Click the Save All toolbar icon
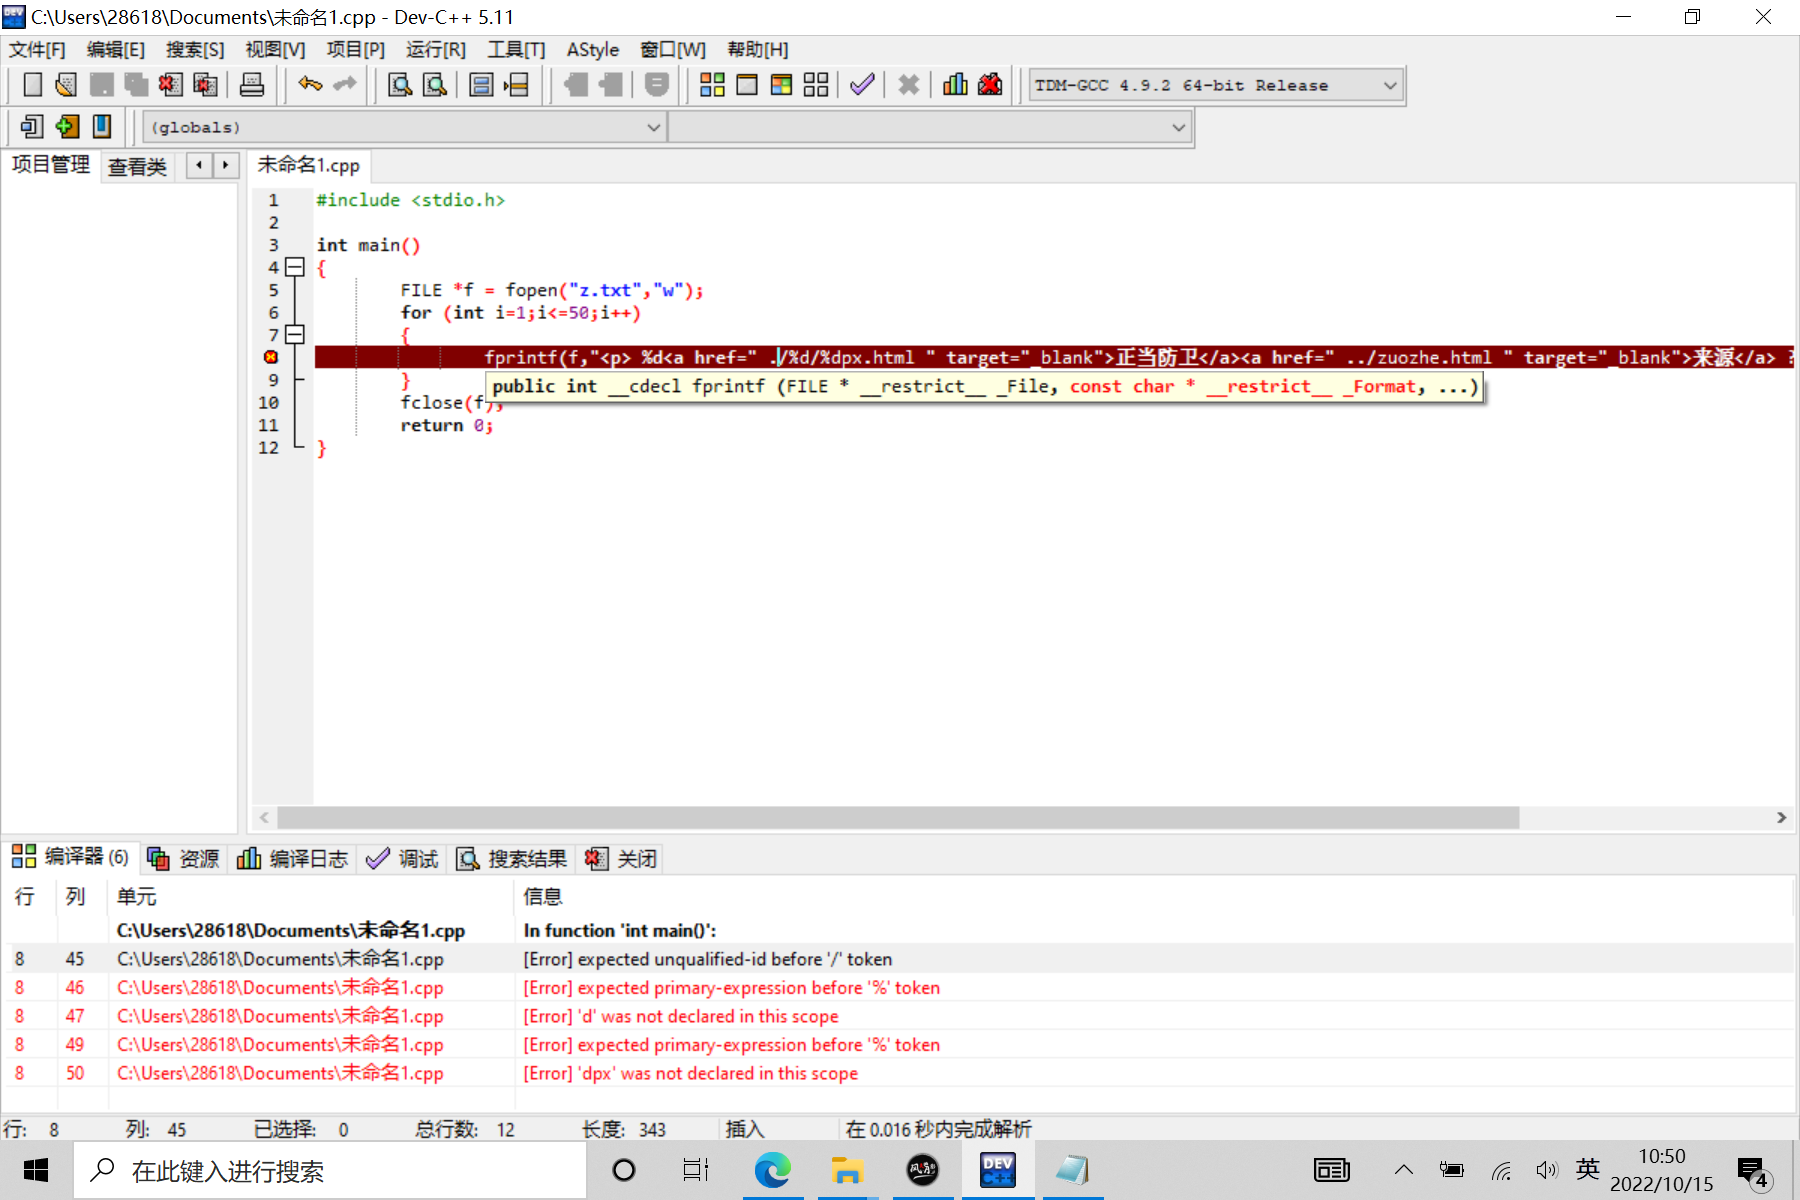The width and height of the screenshot is (1800, 1200). (136, 85)
